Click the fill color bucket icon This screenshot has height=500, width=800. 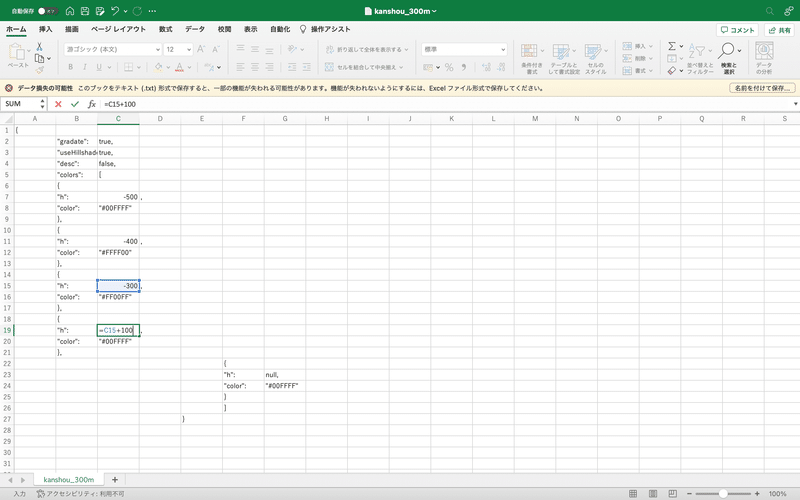(158, 67)
